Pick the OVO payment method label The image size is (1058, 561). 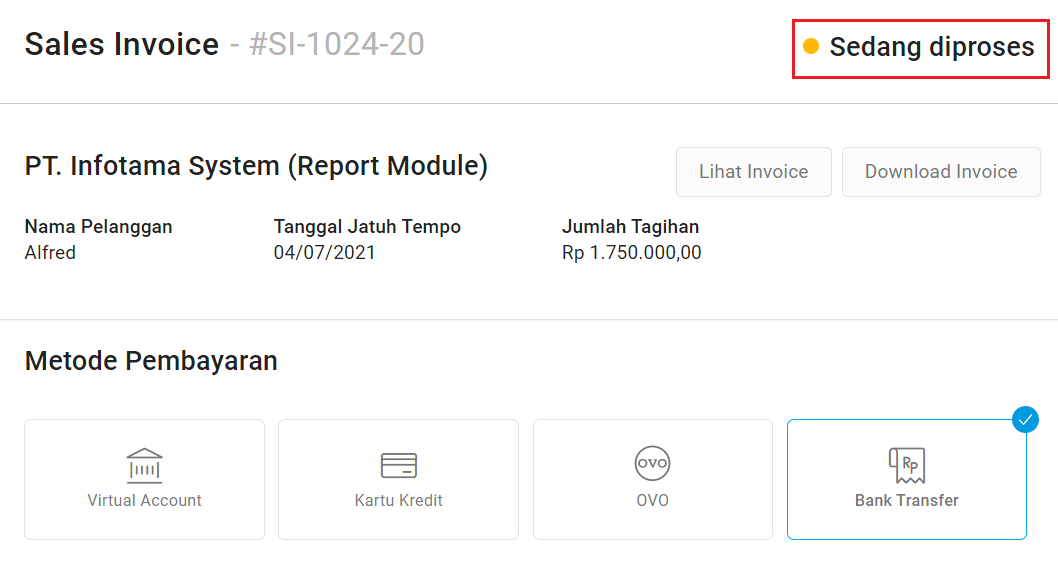652,500
